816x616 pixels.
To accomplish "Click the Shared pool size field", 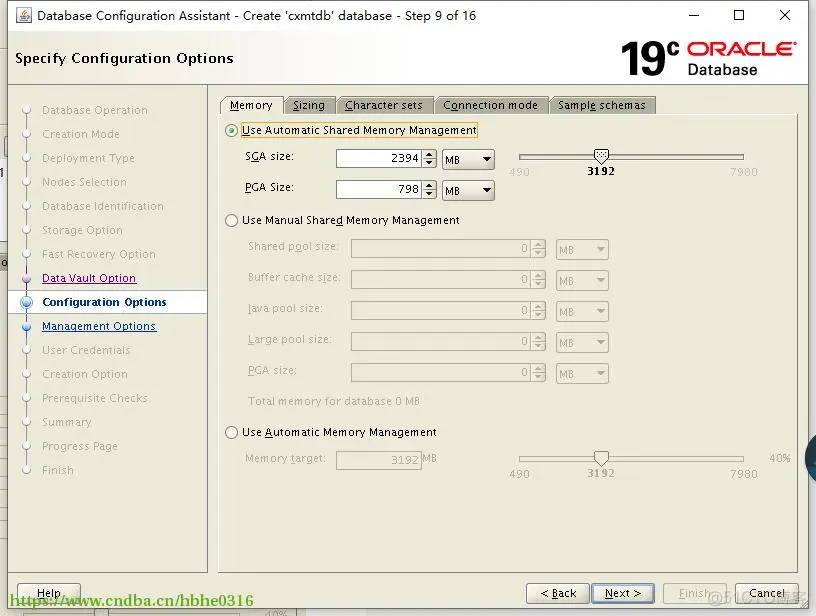I will click(x=441, y=249).
